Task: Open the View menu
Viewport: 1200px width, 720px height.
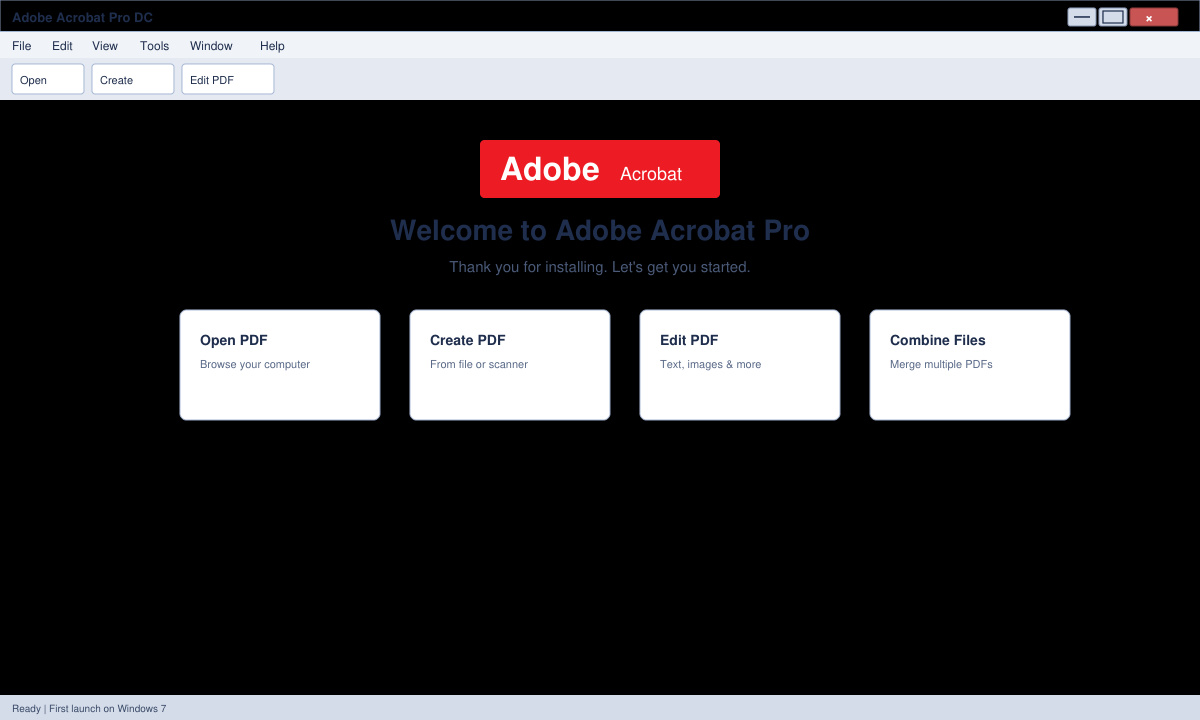Action: 105,46
